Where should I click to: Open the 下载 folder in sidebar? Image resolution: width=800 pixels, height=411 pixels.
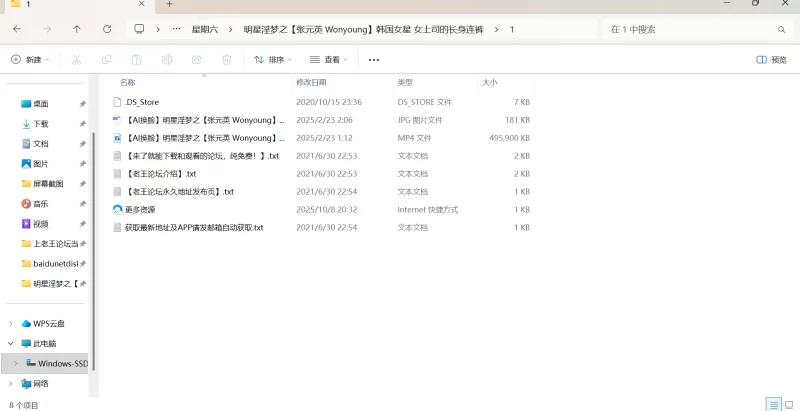(x=40, y=124)
